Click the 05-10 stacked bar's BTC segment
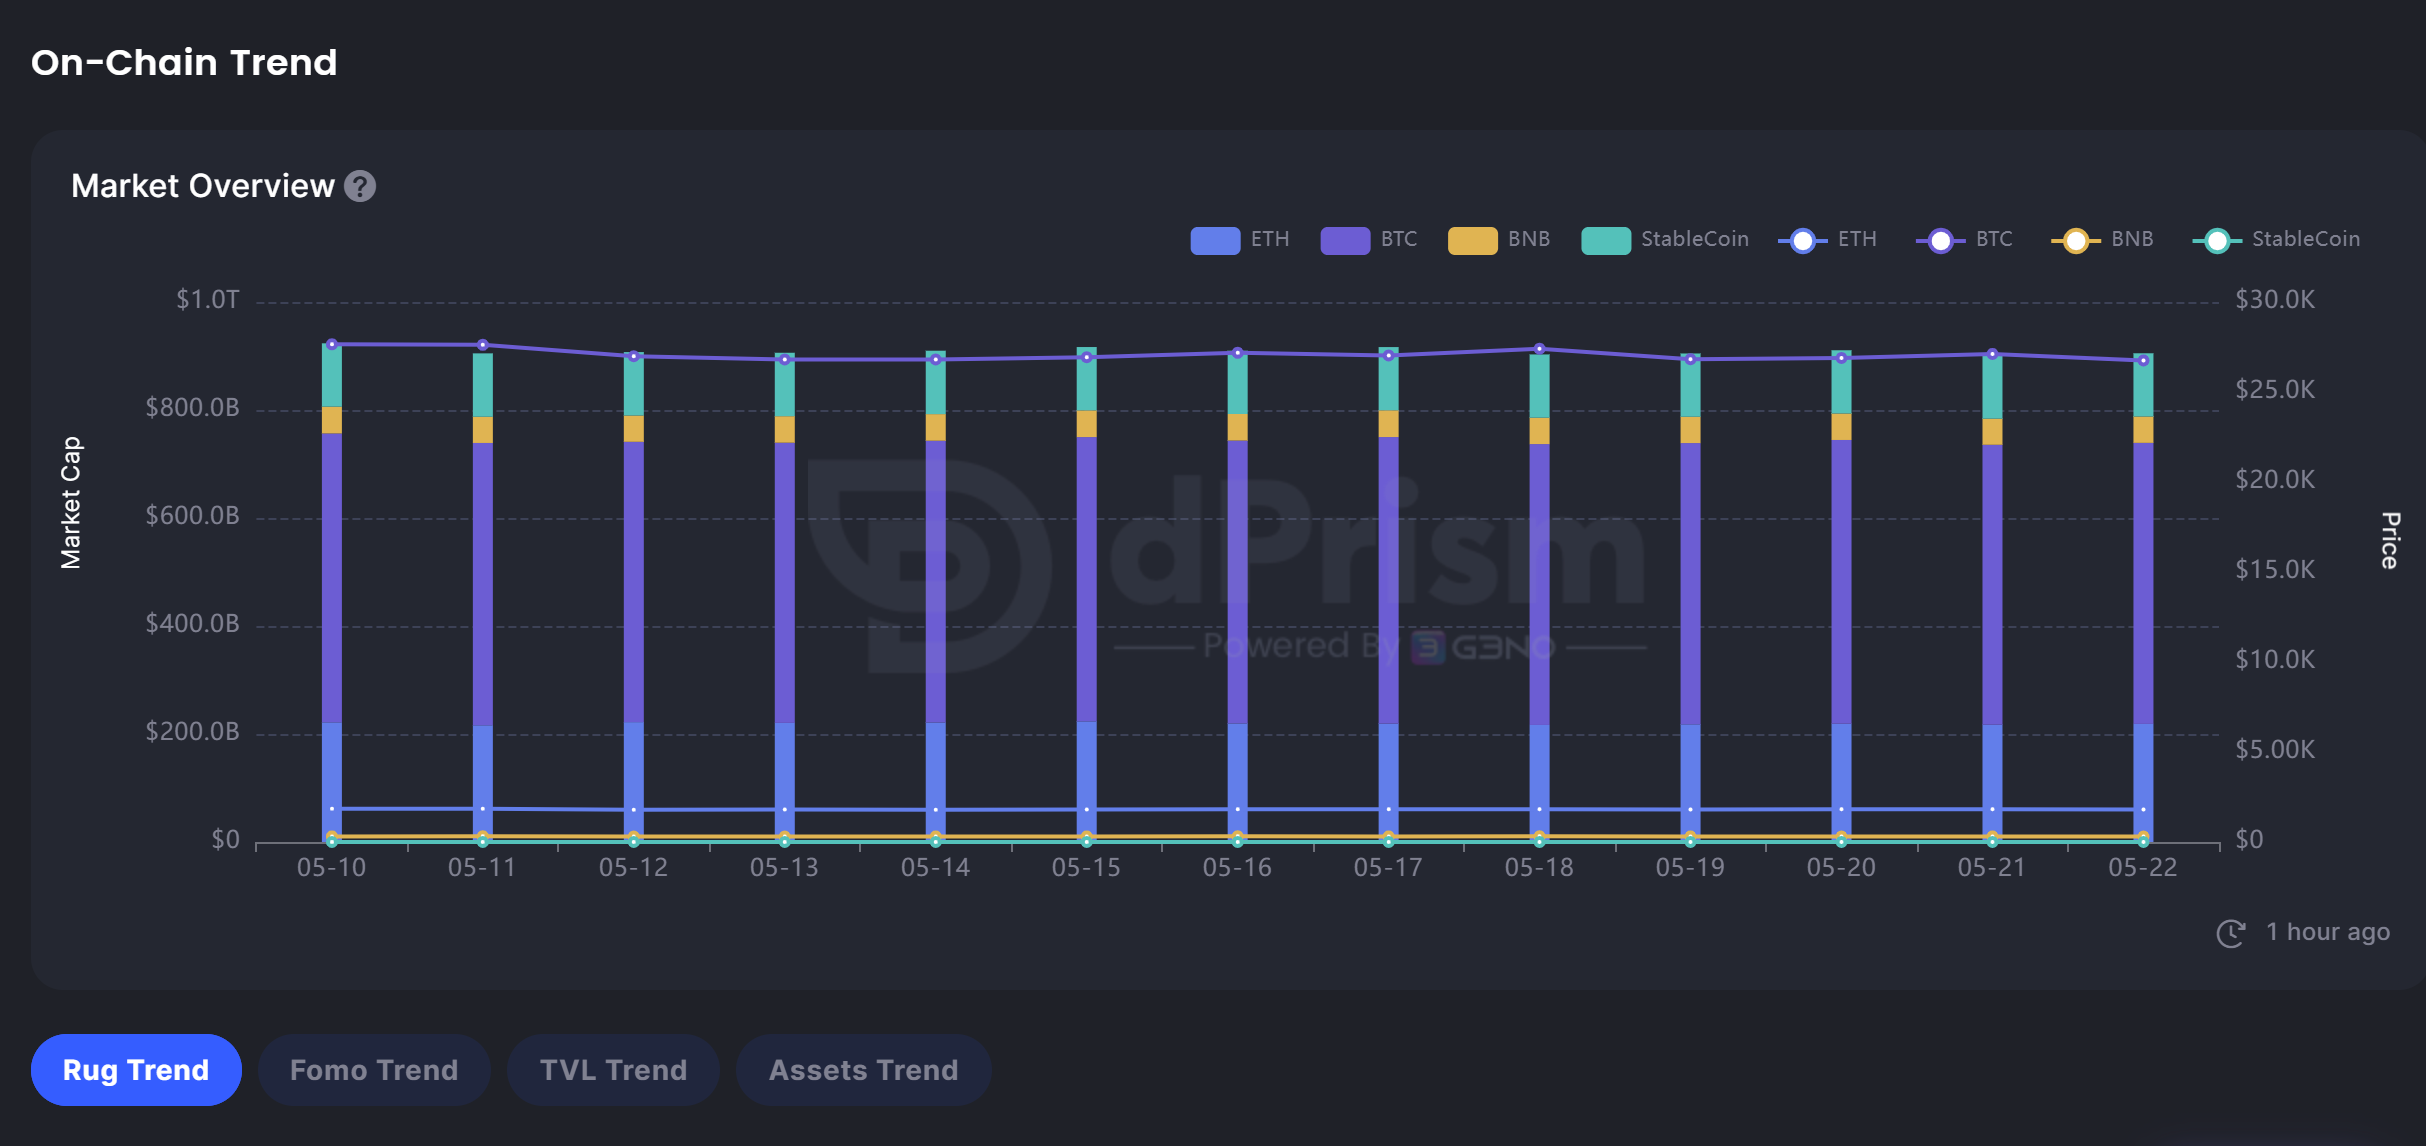Image resolution: width=2426 pixels, height=1146 pixels. coord(332,577)
